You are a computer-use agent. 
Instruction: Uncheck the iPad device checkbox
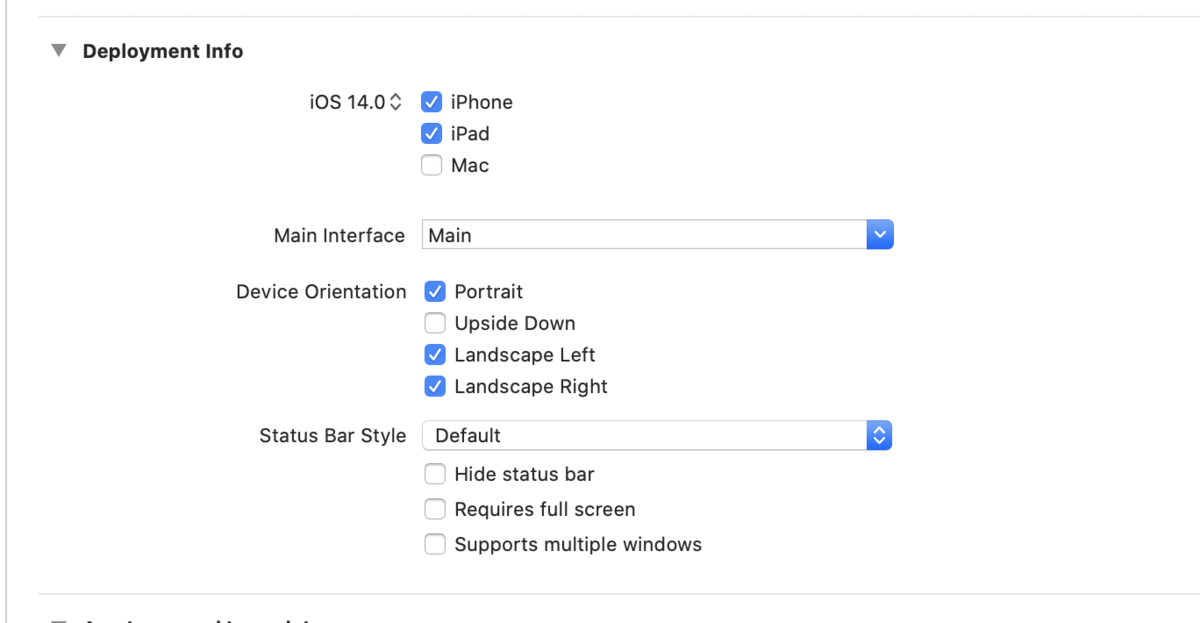[x=431, y=134]
